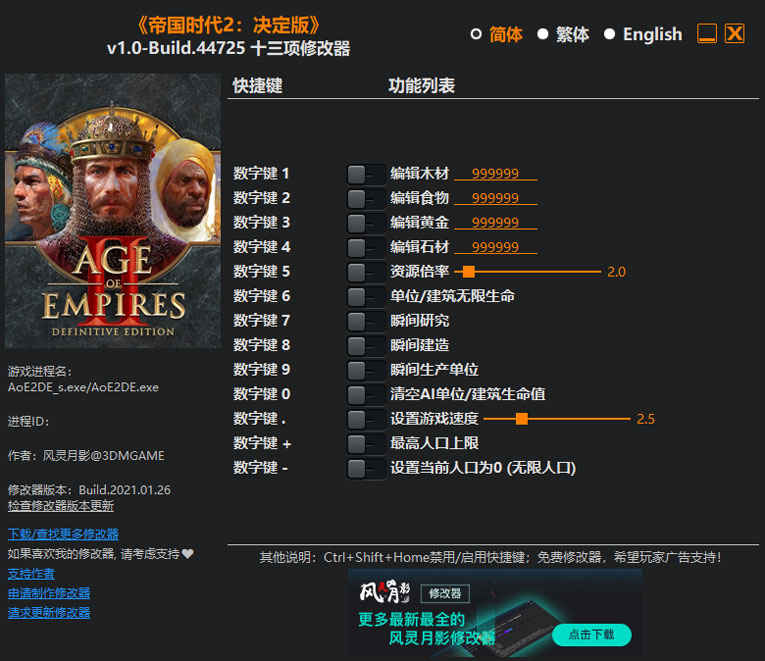This screenshot has height=661, width=765.
Task: Toggle the 编辑石材 (edit stone) switch
Action: [365, 247]
